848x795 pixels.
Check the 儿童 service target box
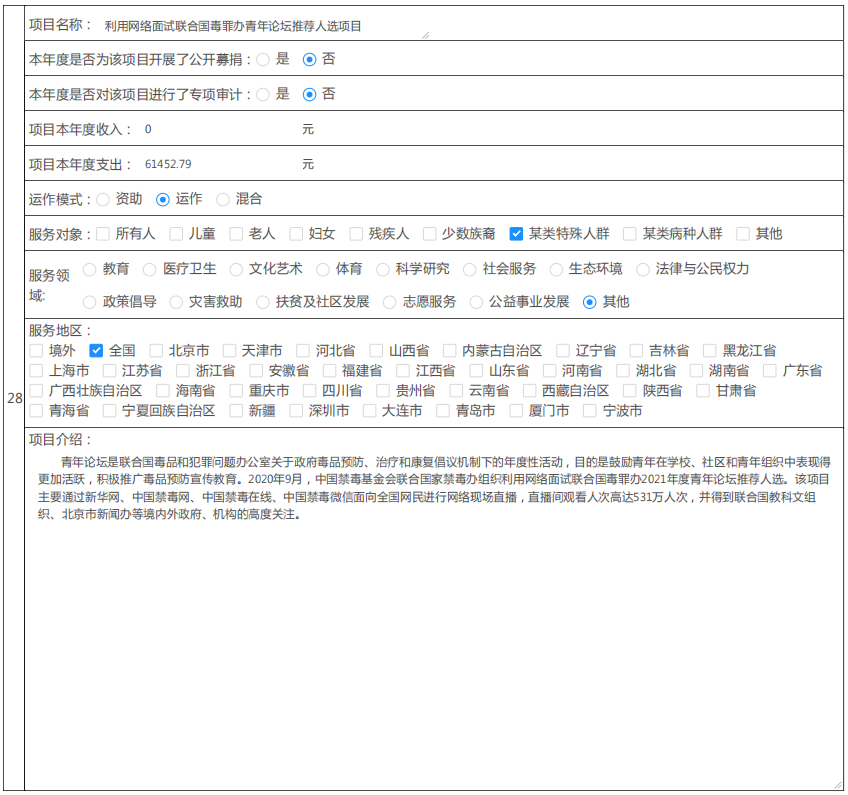click(176, 234)
